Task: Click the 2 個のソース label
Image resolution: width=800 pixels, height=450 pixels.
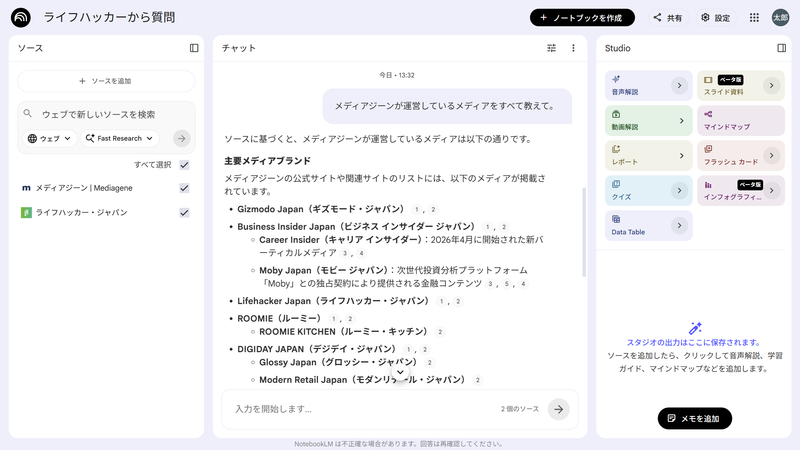Action: point(519,409)
